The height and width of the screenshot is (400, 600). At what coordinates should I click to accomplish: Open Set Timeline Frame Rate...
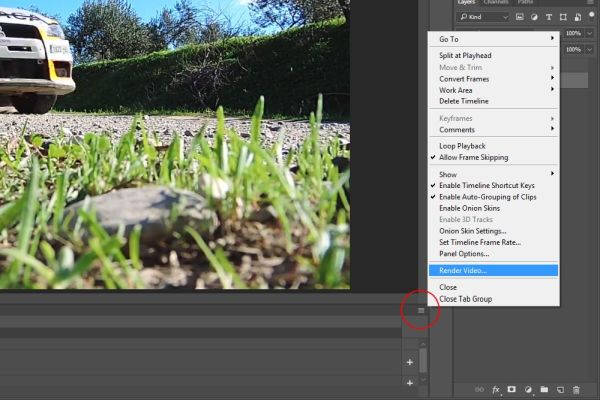(x=494, y=242)
